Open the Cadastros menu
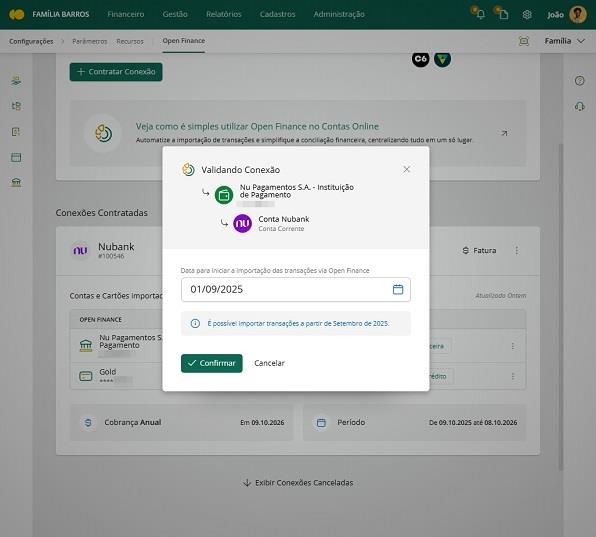This screenshot has width=596, height=537. pyautogui.click(x=277, y=14)
